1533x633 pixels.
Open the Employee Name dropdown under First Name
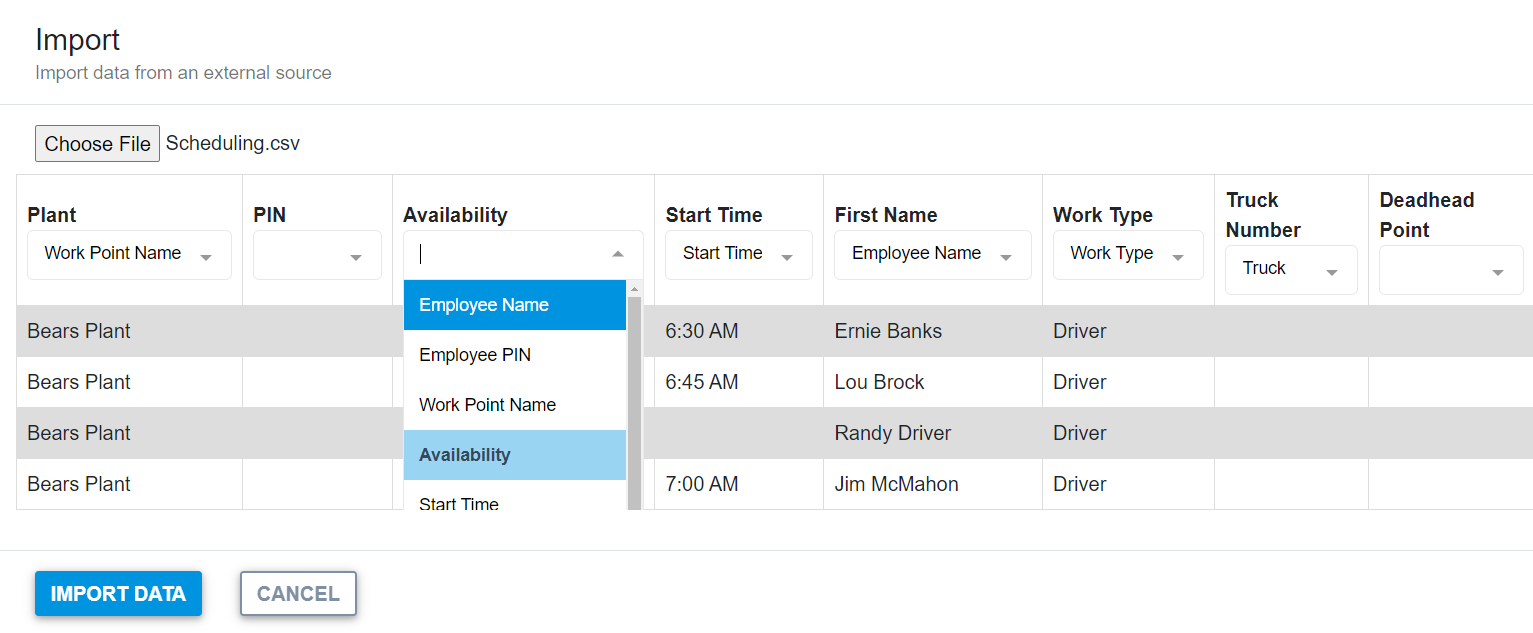click(x=931, y=255)
